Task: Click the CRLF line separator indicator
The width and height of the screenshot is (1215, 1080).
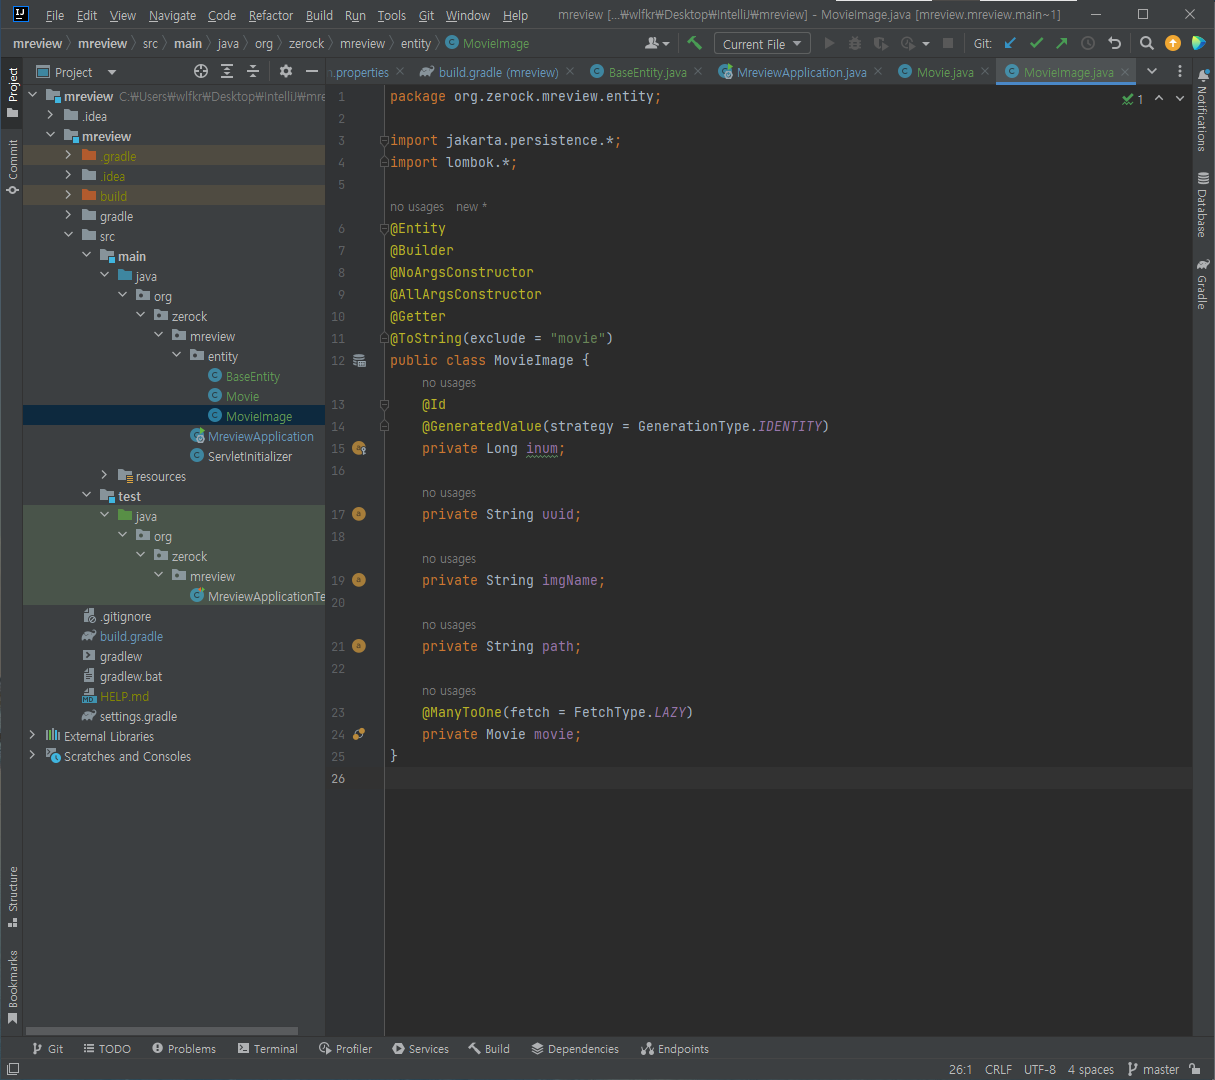Action: [998, 1069]
